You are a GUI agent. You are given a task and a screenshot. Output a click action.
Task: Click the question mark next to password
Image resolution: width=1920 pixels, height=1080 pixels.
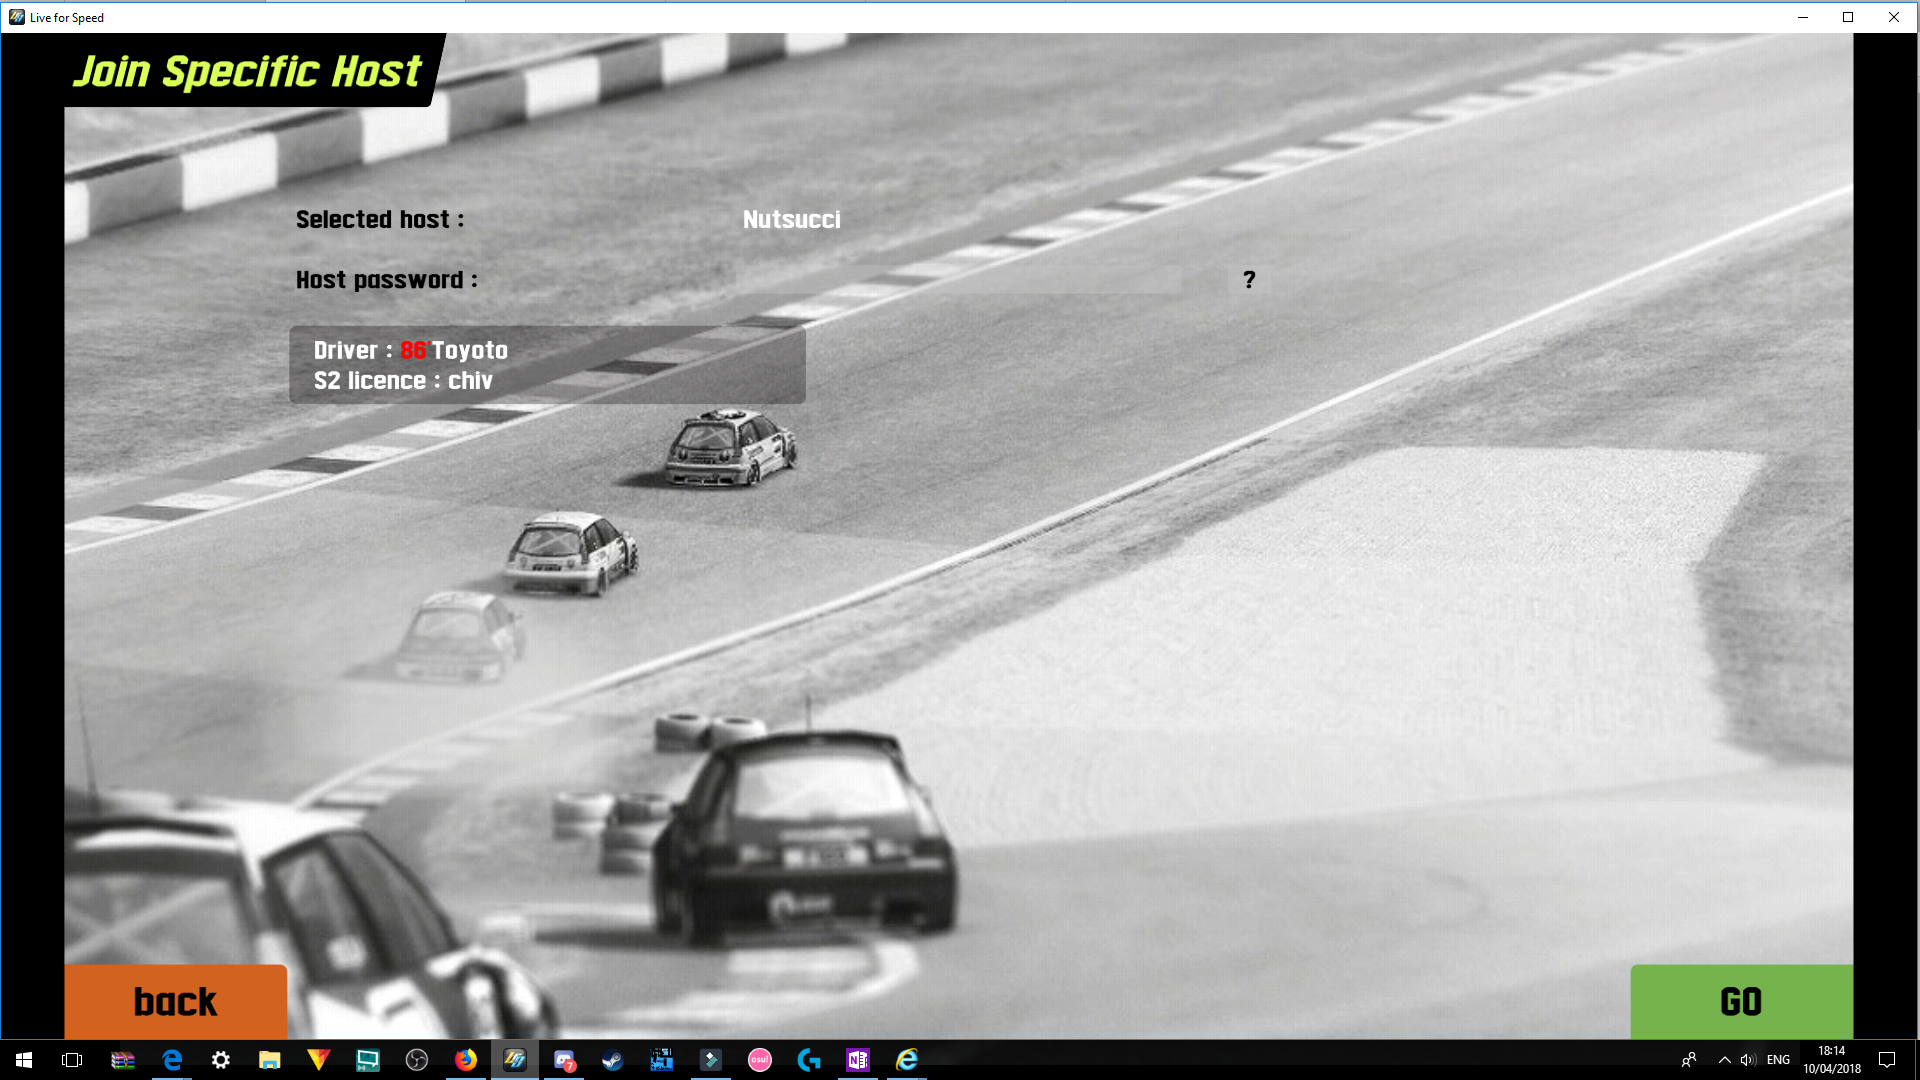pyautogui.click(x=1249, y=280)
